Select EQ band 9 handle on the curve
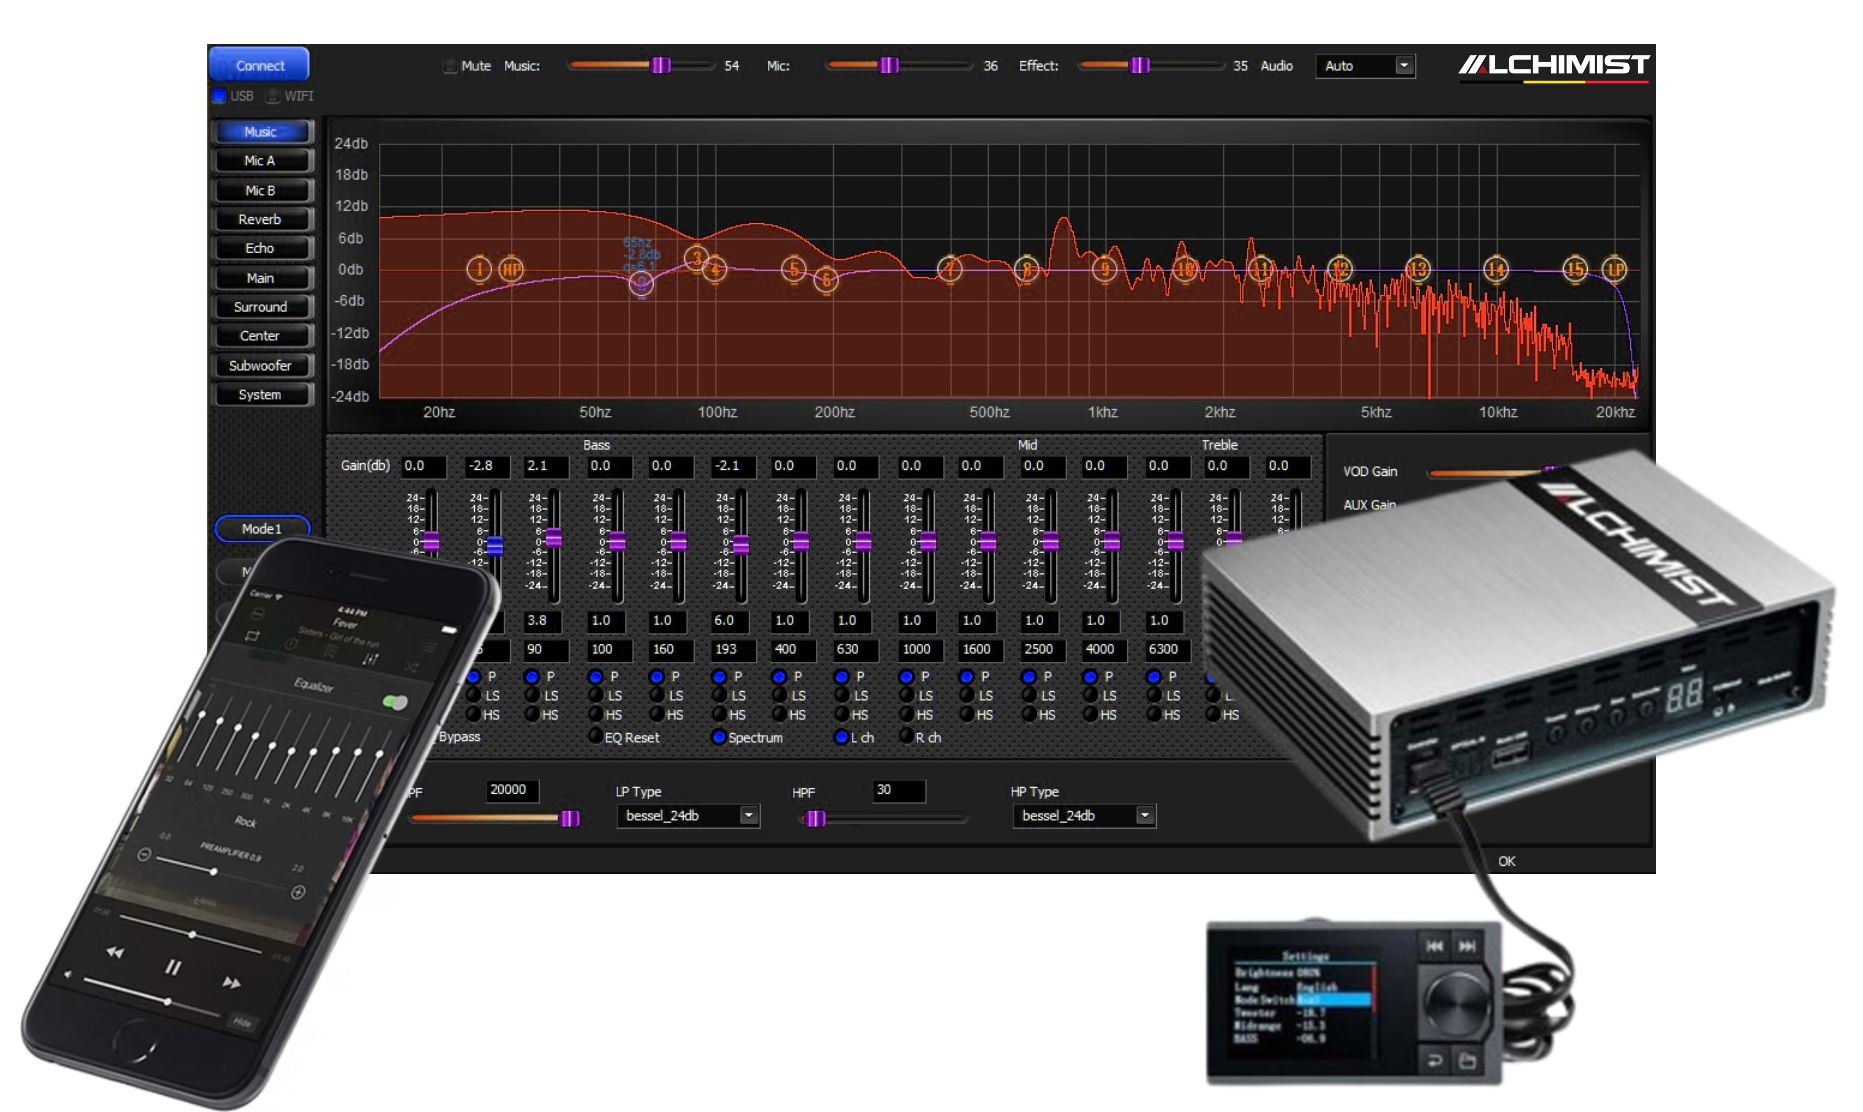The image size is (1863, 1112). point(1104,268)
